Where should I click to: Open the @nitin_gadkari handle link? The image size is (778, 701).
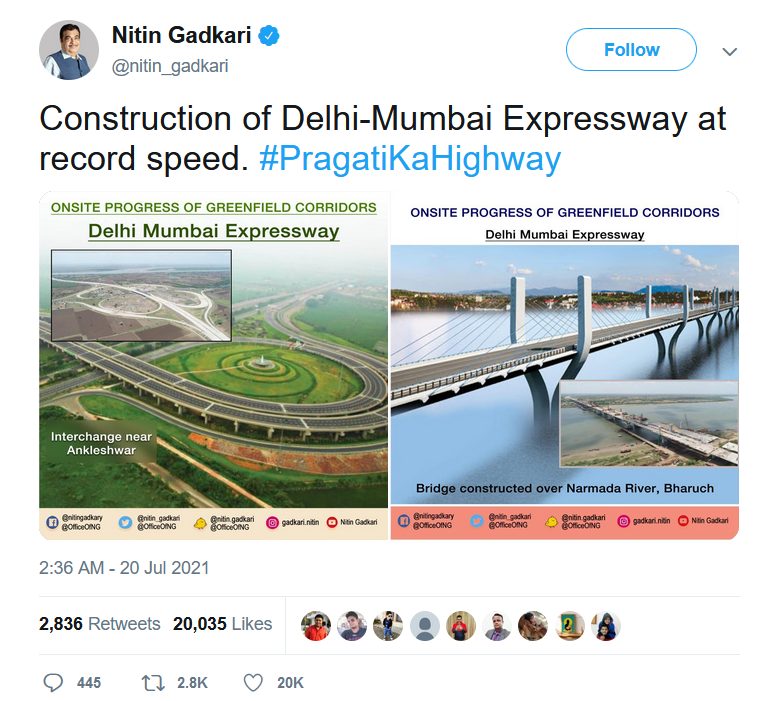170,66
